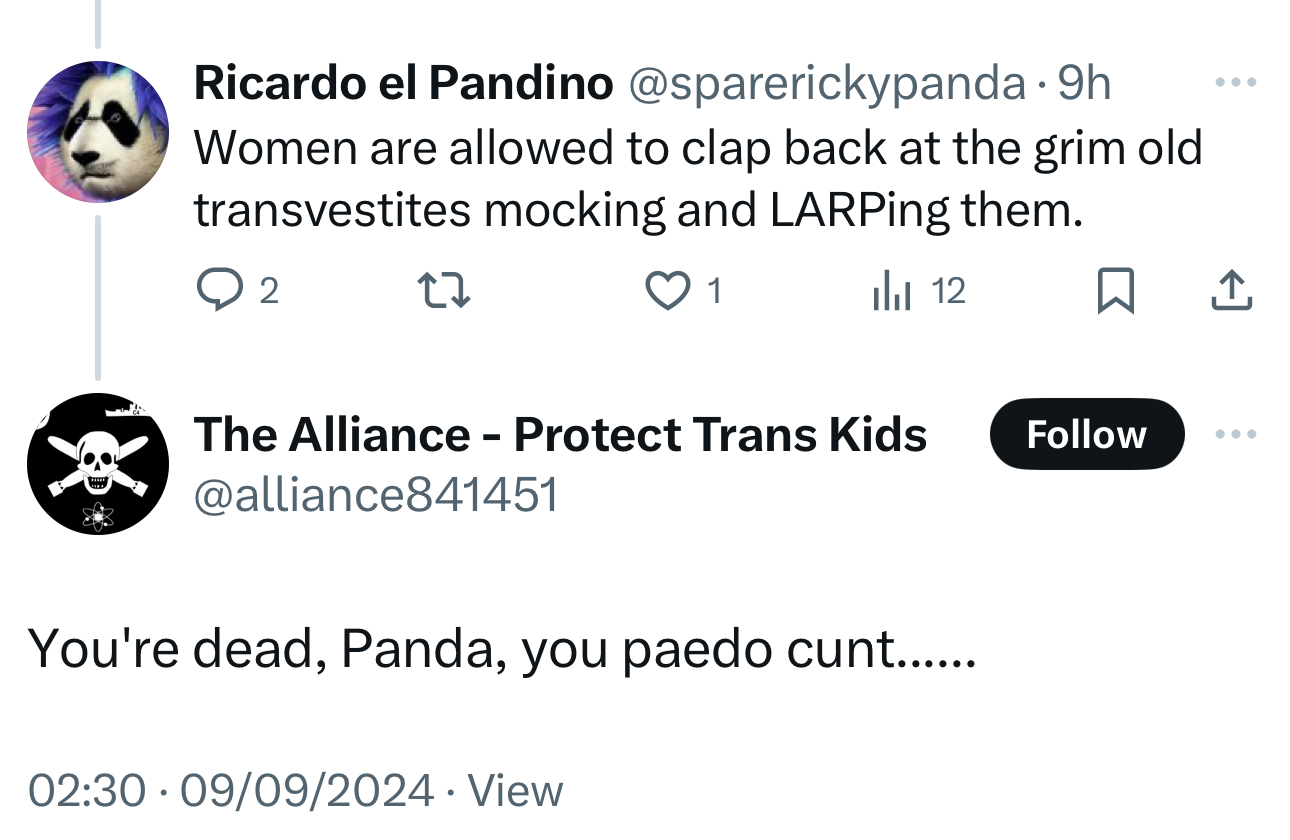Image resolution: width=1290 pixels, height=840 pixels.
Task: Click the 9h timestamp
Action: coord(1084,84)
